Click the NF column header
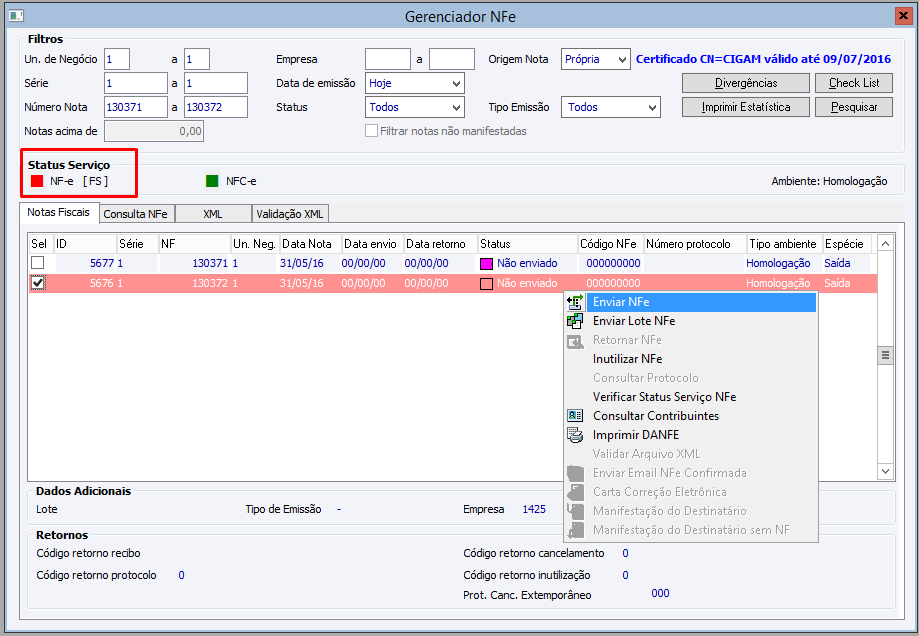The image size is (919, 636). pyautogui.click(x=195, y=244)
